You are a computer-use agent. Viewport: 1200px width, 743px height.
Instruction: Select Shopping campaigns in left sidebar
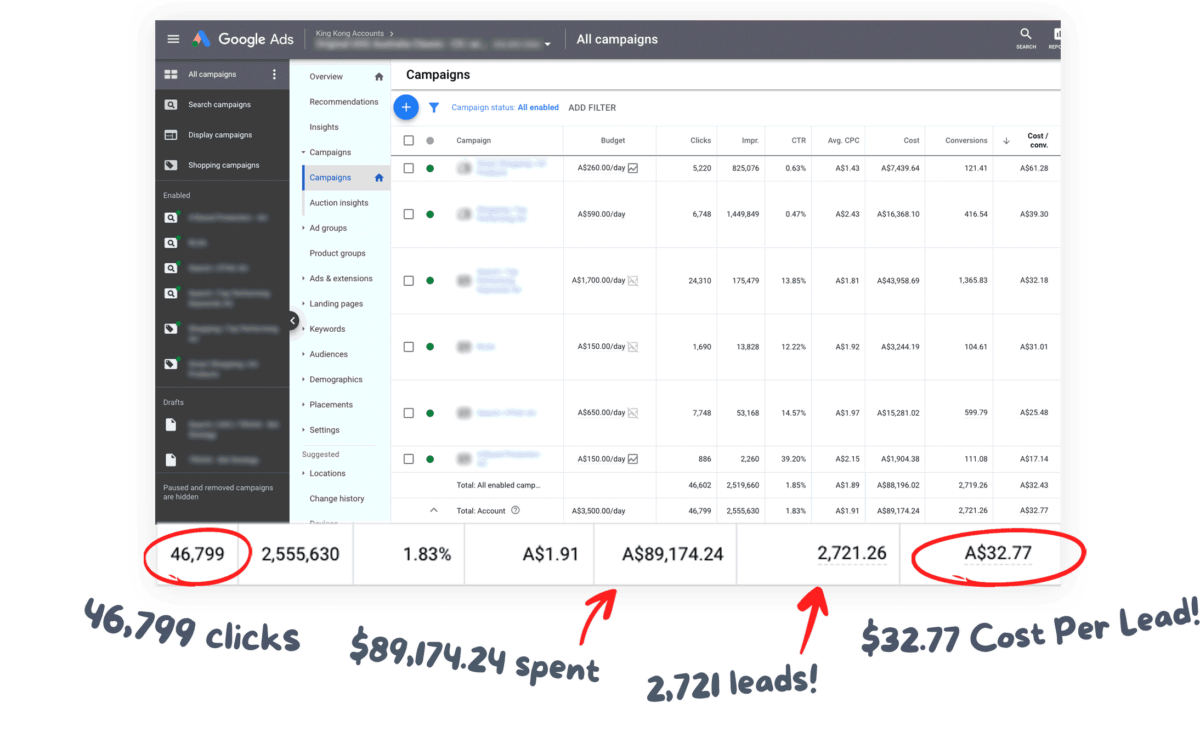(x=223, y=165)
